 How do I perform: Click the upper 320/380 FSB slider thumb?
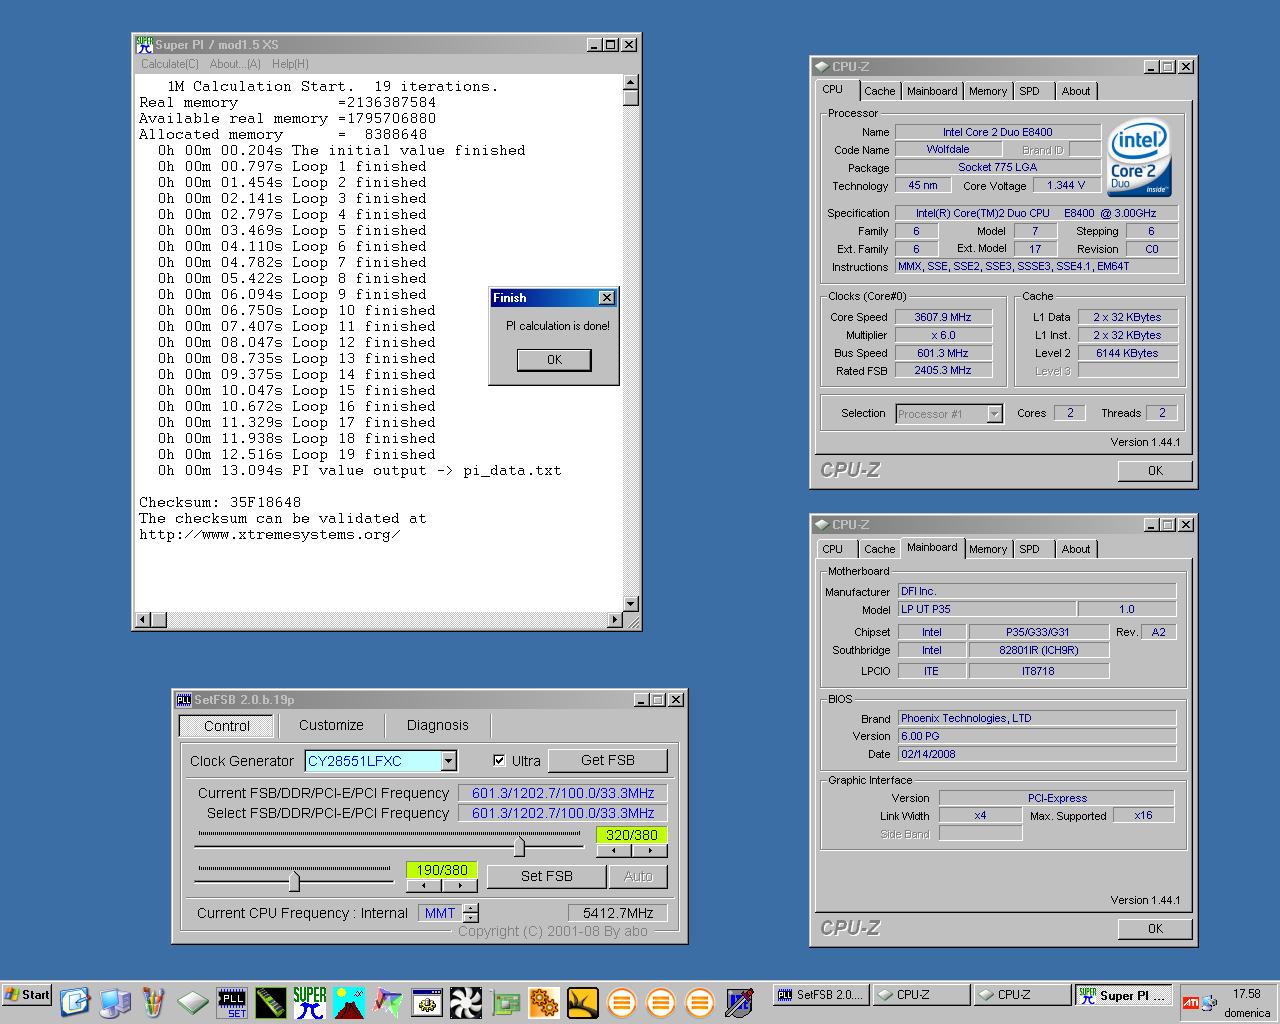coord(519,846)
